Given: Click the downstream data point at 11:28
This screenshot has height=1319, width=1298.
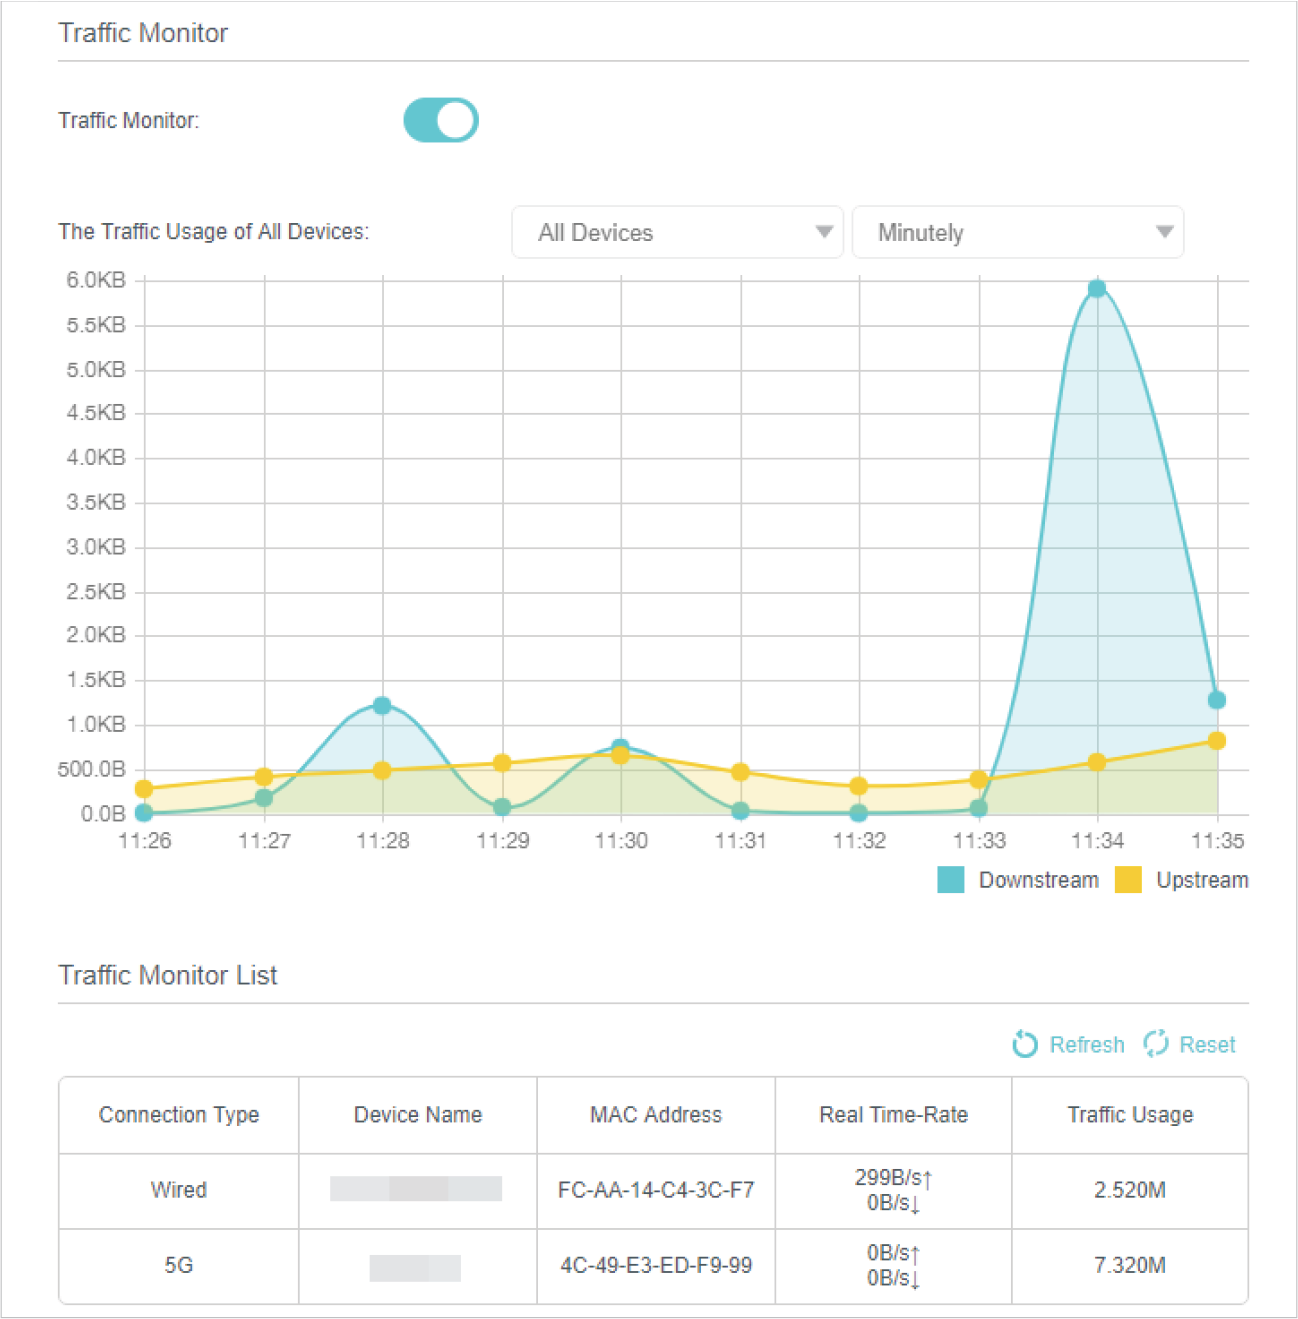Looking at the screenshot, I should [382, 706].
